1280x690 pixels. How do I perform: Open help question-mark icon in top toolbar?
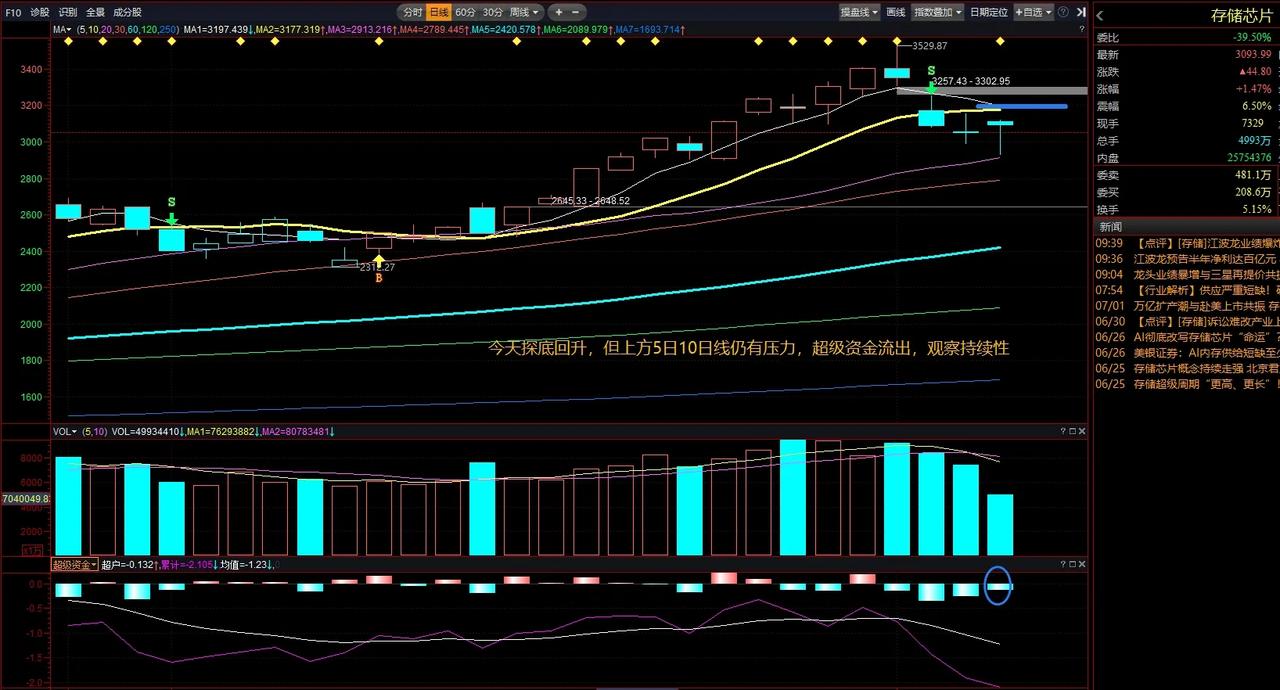tap(1063, 12)
